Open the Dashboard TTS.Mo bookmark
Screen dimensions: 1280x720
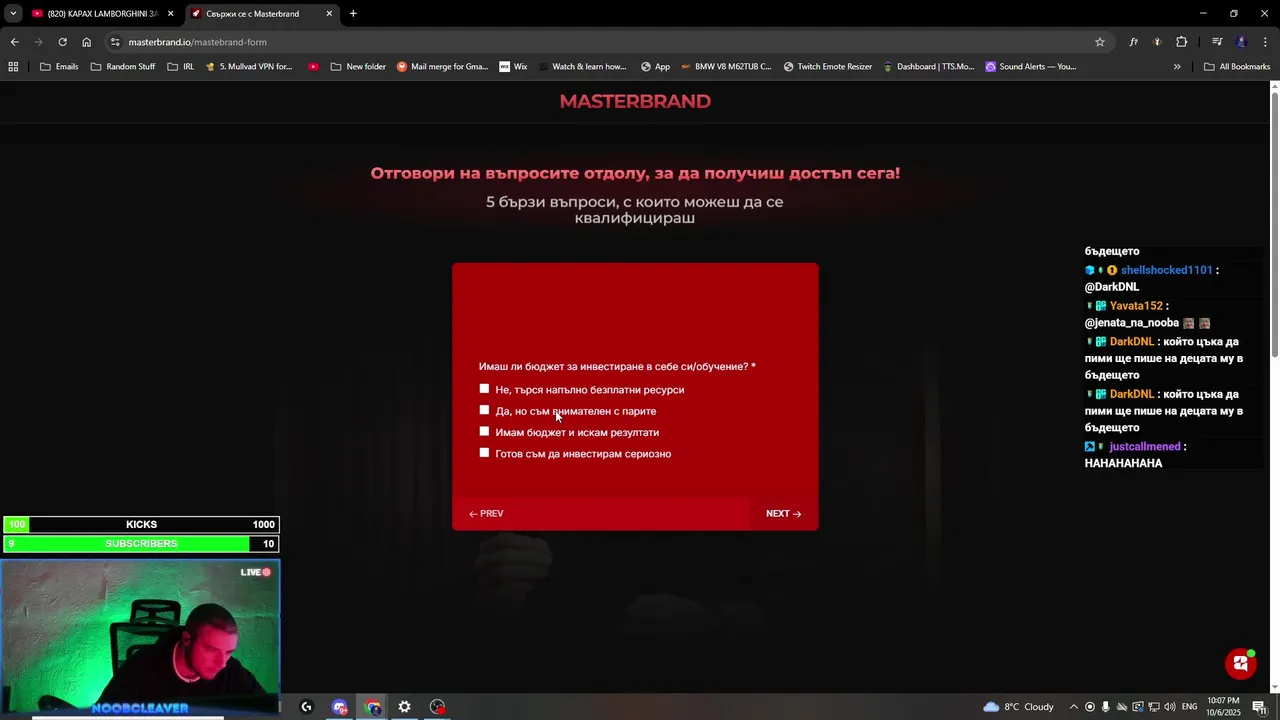pos(927,67)
